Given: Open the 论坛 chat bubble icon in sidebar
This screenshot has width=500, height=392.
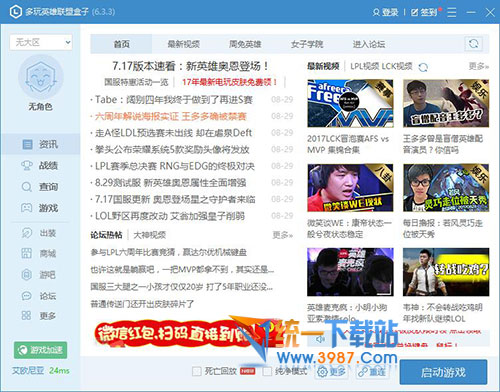Looking at the screenshot, I should click(27, 296).
